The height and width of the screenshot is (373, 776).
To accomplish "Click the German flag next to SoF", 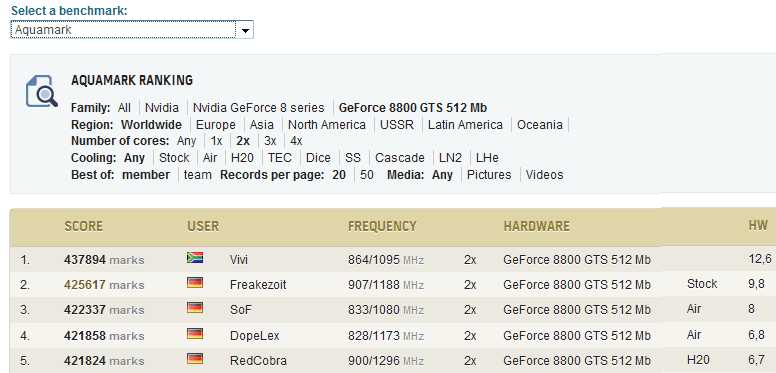I will click(x=195, y=308).
